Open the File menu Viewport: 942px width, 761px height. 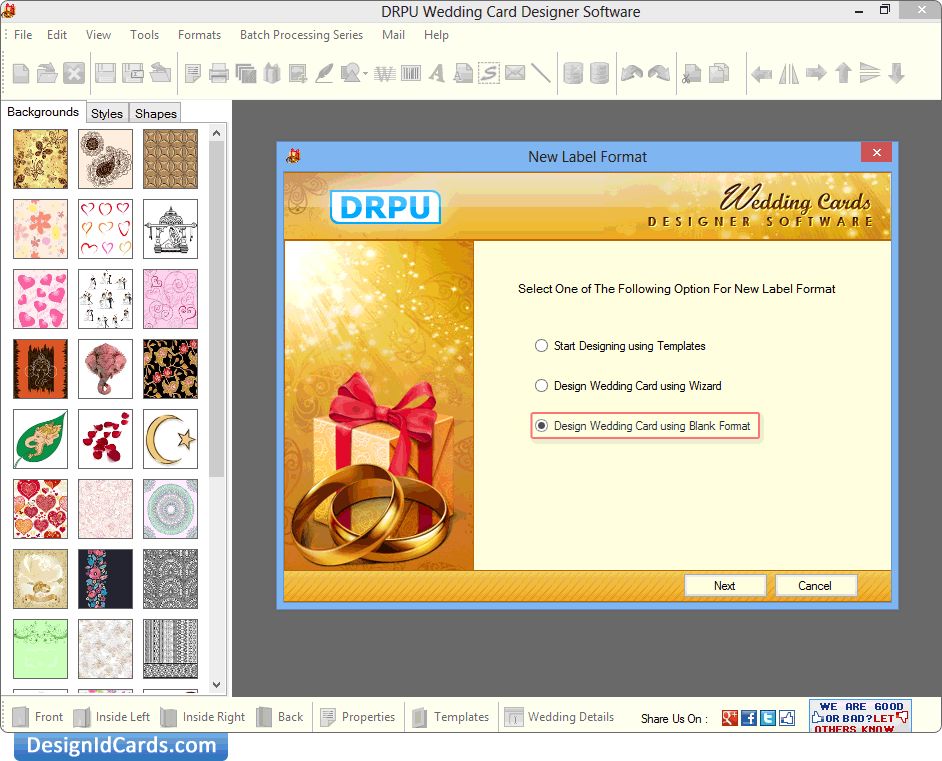pos(23,35)
